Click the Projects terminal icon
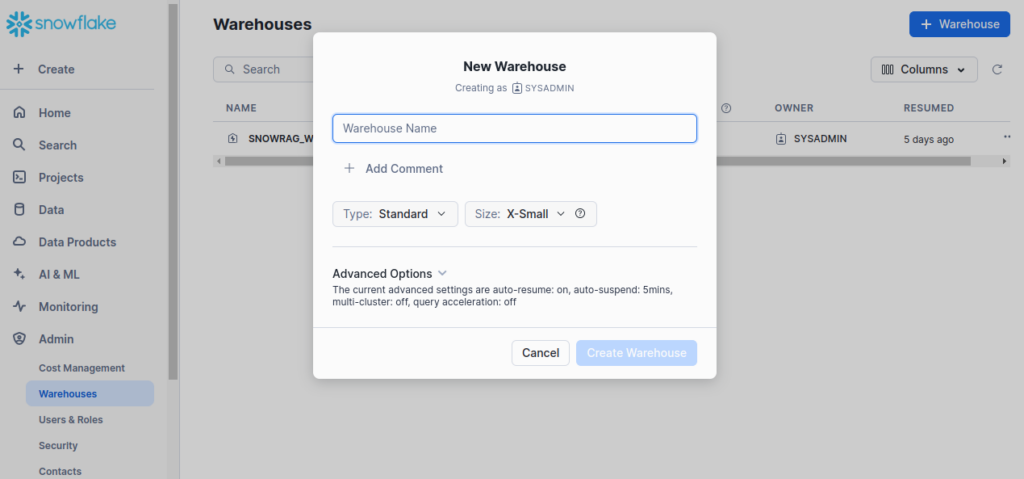 tap(19, 177)
